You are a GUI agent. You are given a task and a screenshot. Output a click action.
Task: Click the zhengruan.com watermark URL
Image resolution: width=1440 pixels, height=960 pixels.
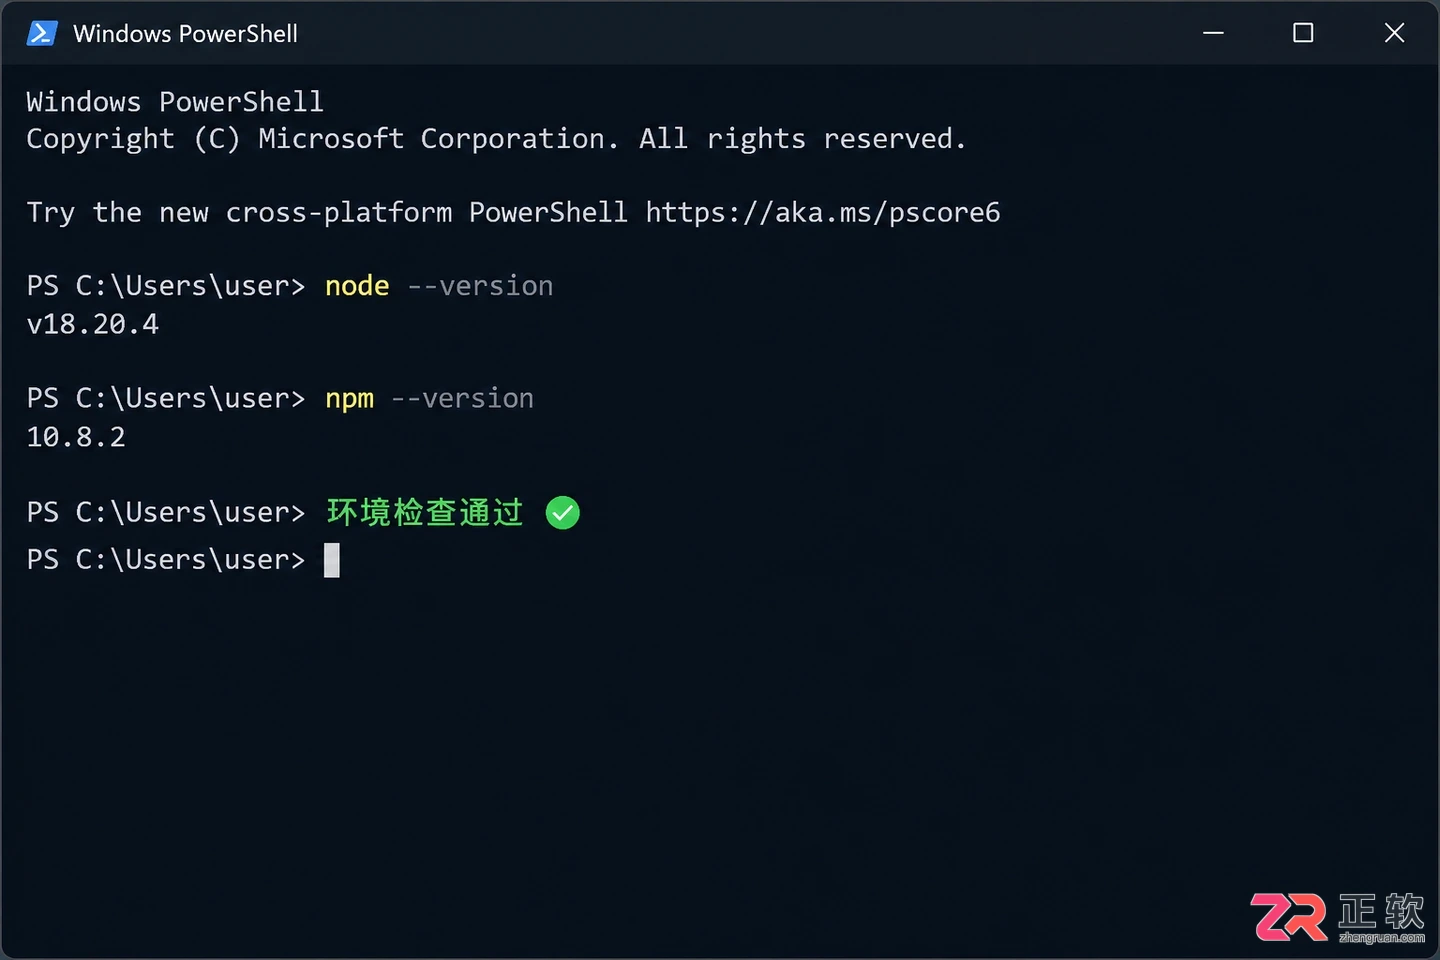[x=1382, y=938]
